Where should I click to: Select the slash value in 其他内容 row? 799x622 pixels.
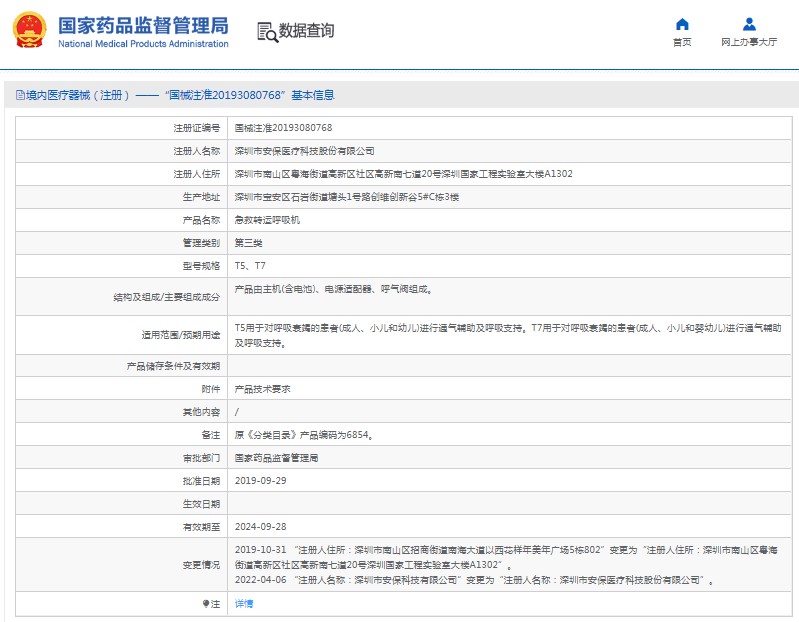click(x=236, y=412)
